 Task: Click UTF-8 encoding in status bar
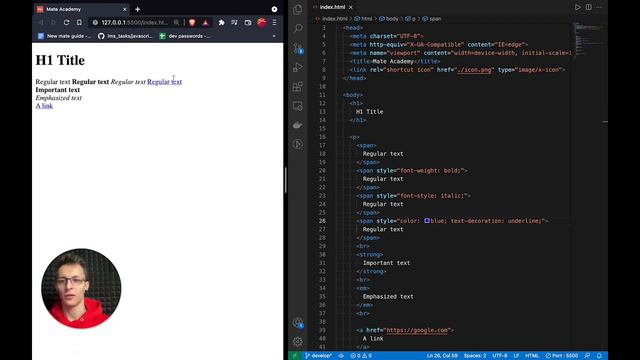tap(500, 356)
